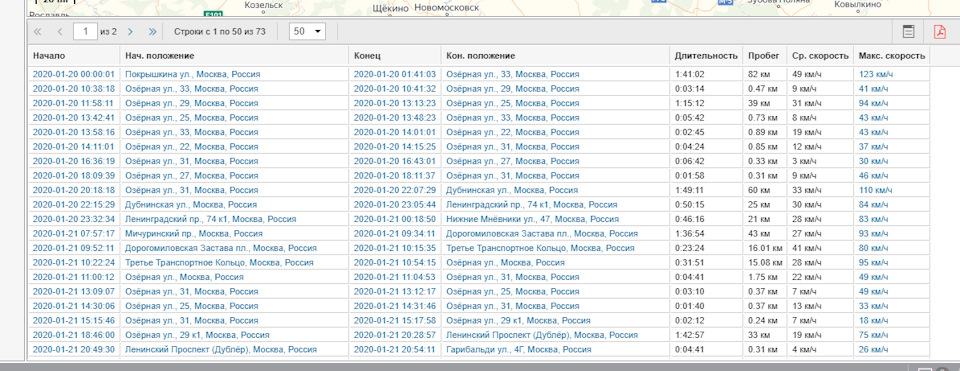
Task: Open start time 2020-01-21 11:00:12
Action: coord(73,277)
